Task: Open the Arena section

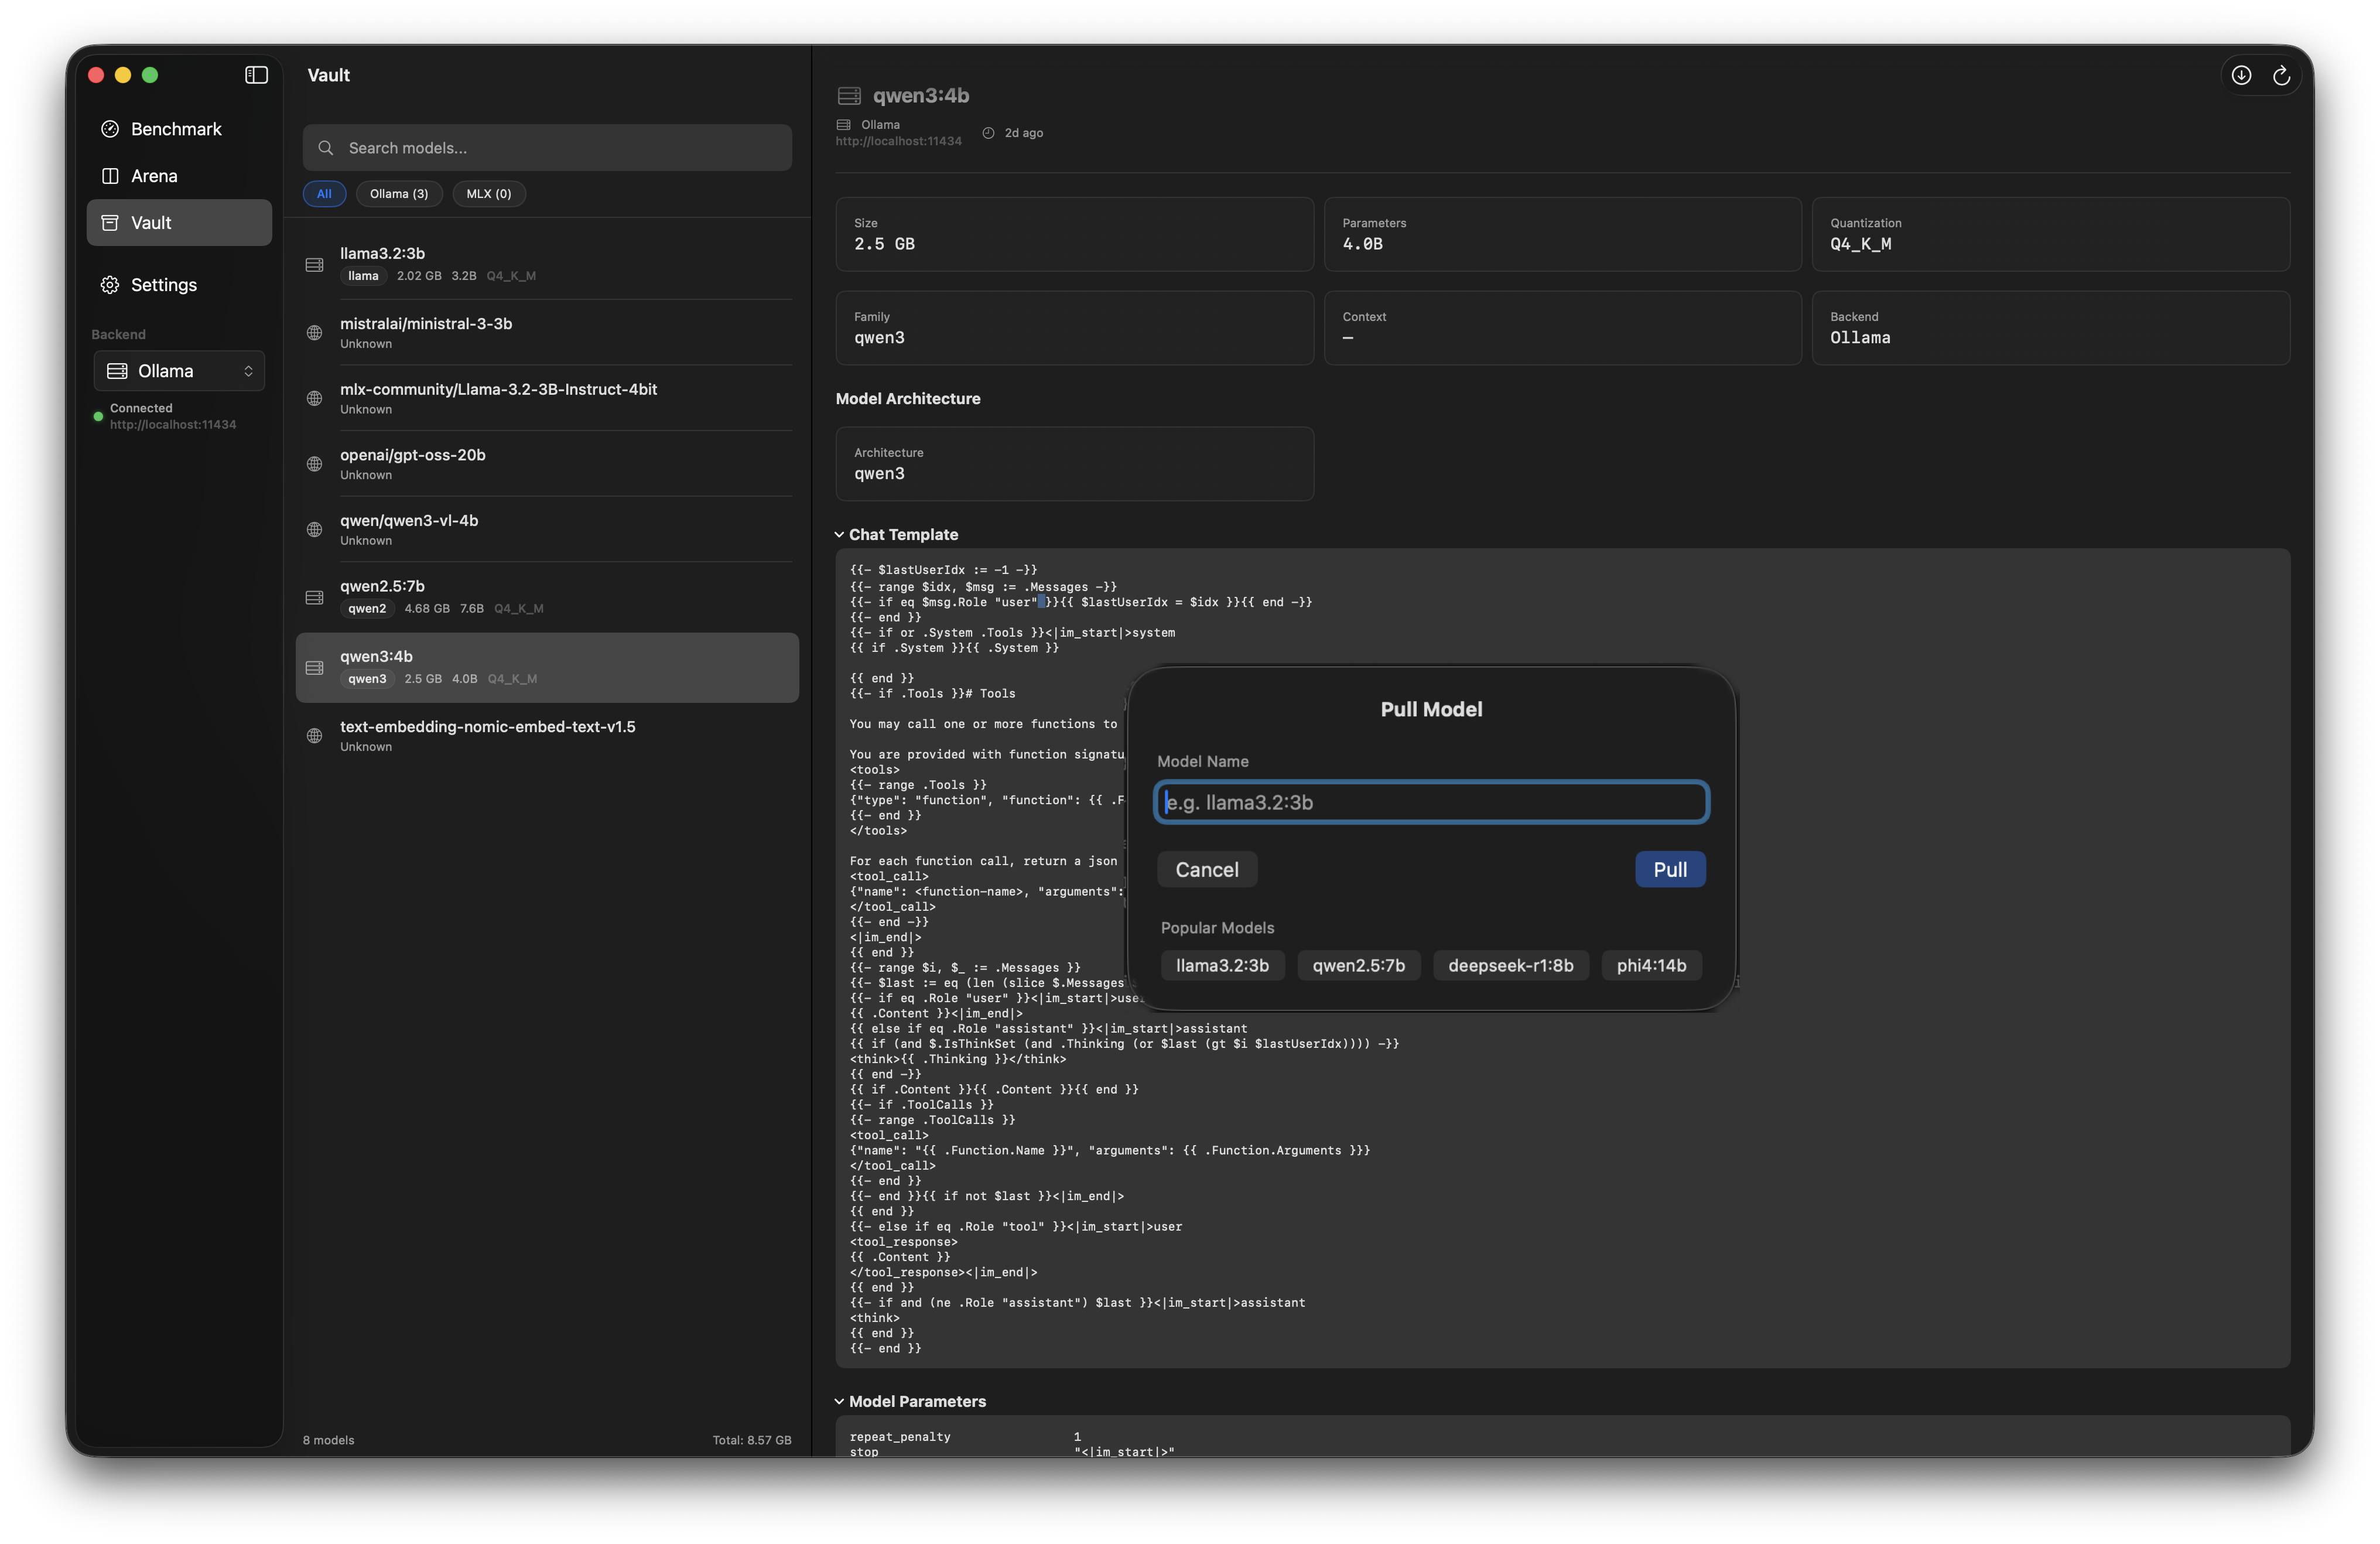Action: [154, 176]
